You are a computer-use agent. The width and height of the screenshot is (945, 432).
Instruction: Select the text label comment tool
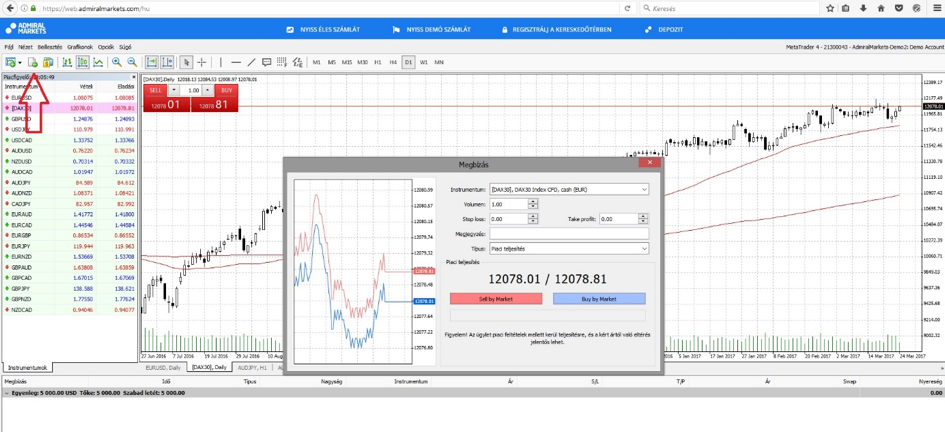267,62
